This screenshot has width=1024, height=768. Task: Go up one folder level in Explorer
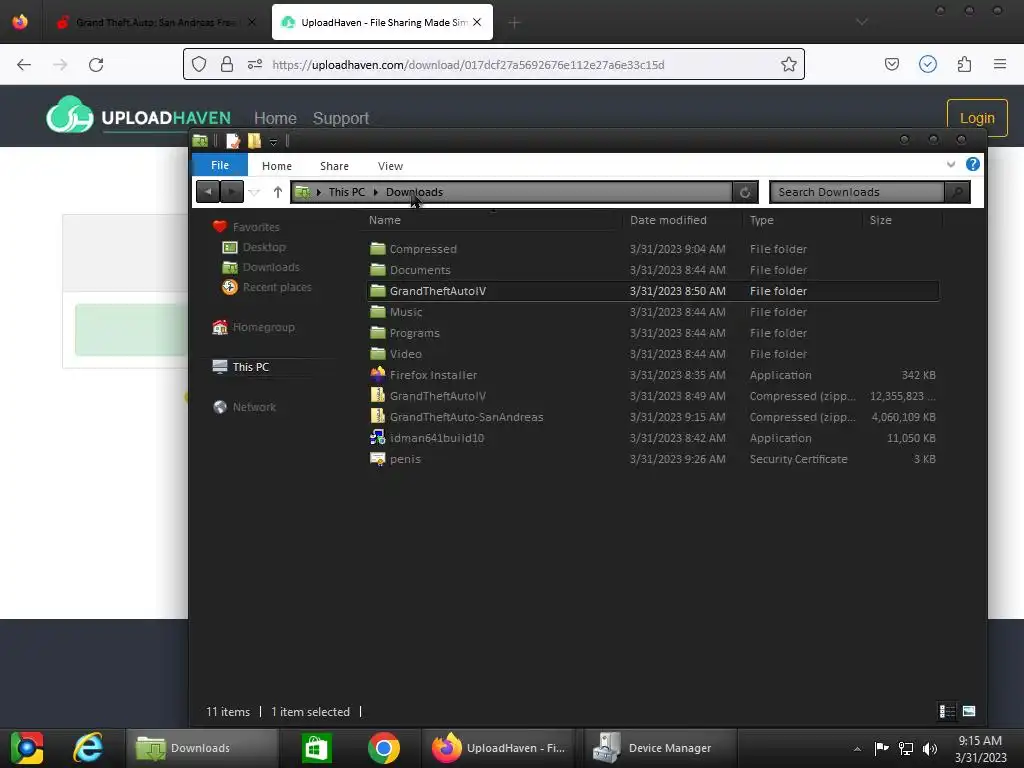(278, 192)
